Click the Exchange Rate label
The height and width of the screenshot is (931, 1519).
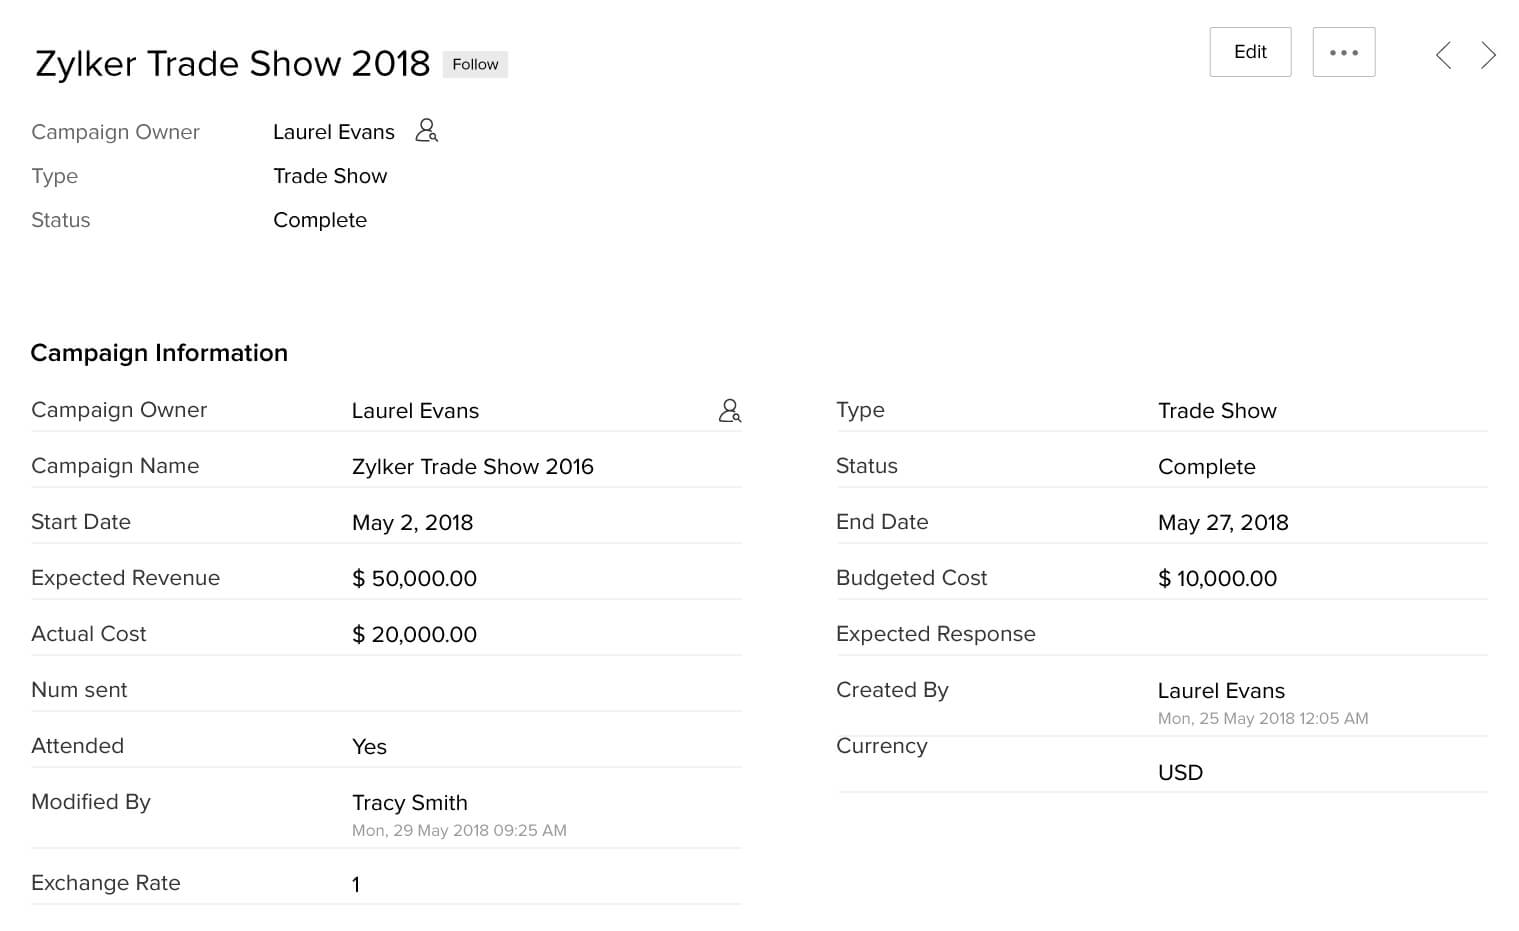pos(106,883)
